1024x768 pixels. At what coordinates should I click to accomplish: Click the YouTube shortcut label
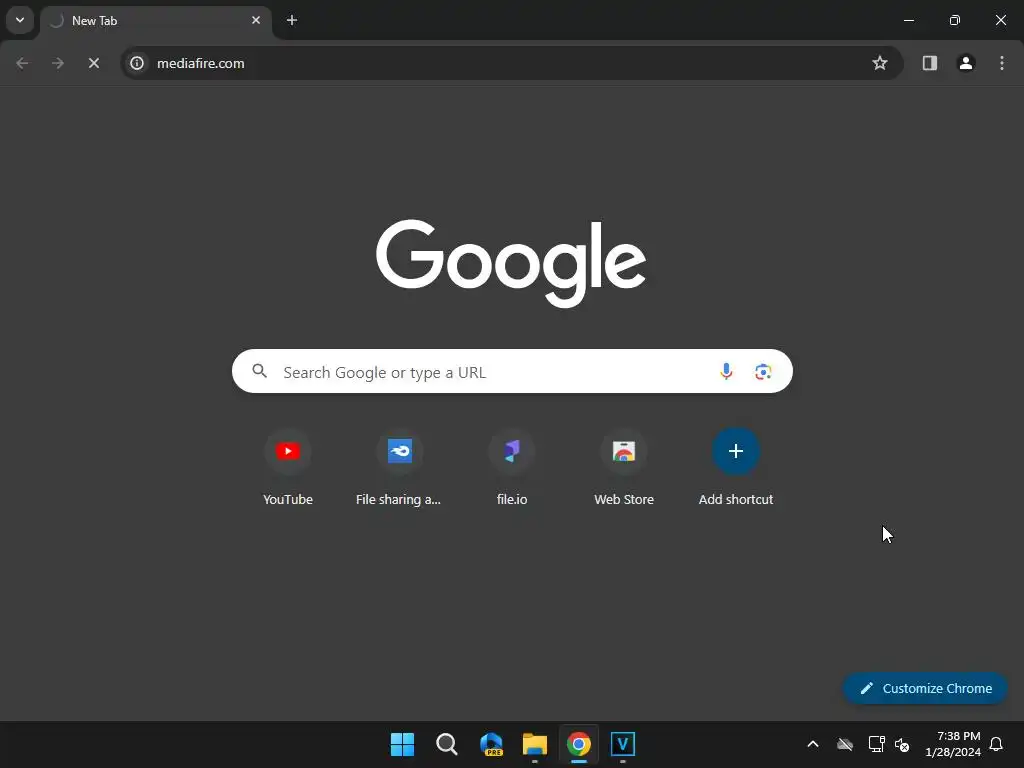[x=288, y=500]
